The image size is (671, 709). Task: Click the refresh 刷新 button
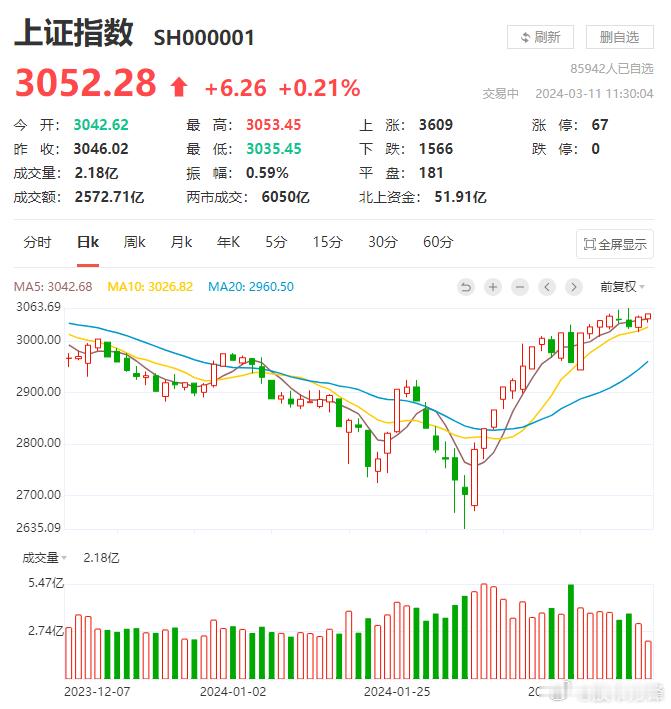click(541, 37)
